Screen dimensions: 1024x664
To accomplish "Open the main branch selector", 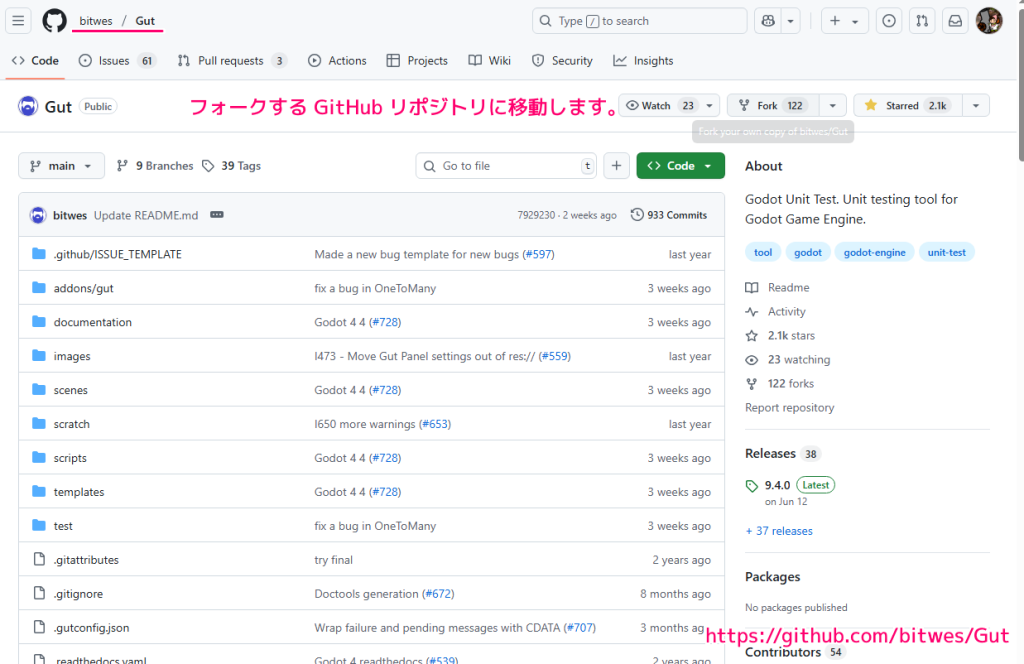I will [61, 166].
